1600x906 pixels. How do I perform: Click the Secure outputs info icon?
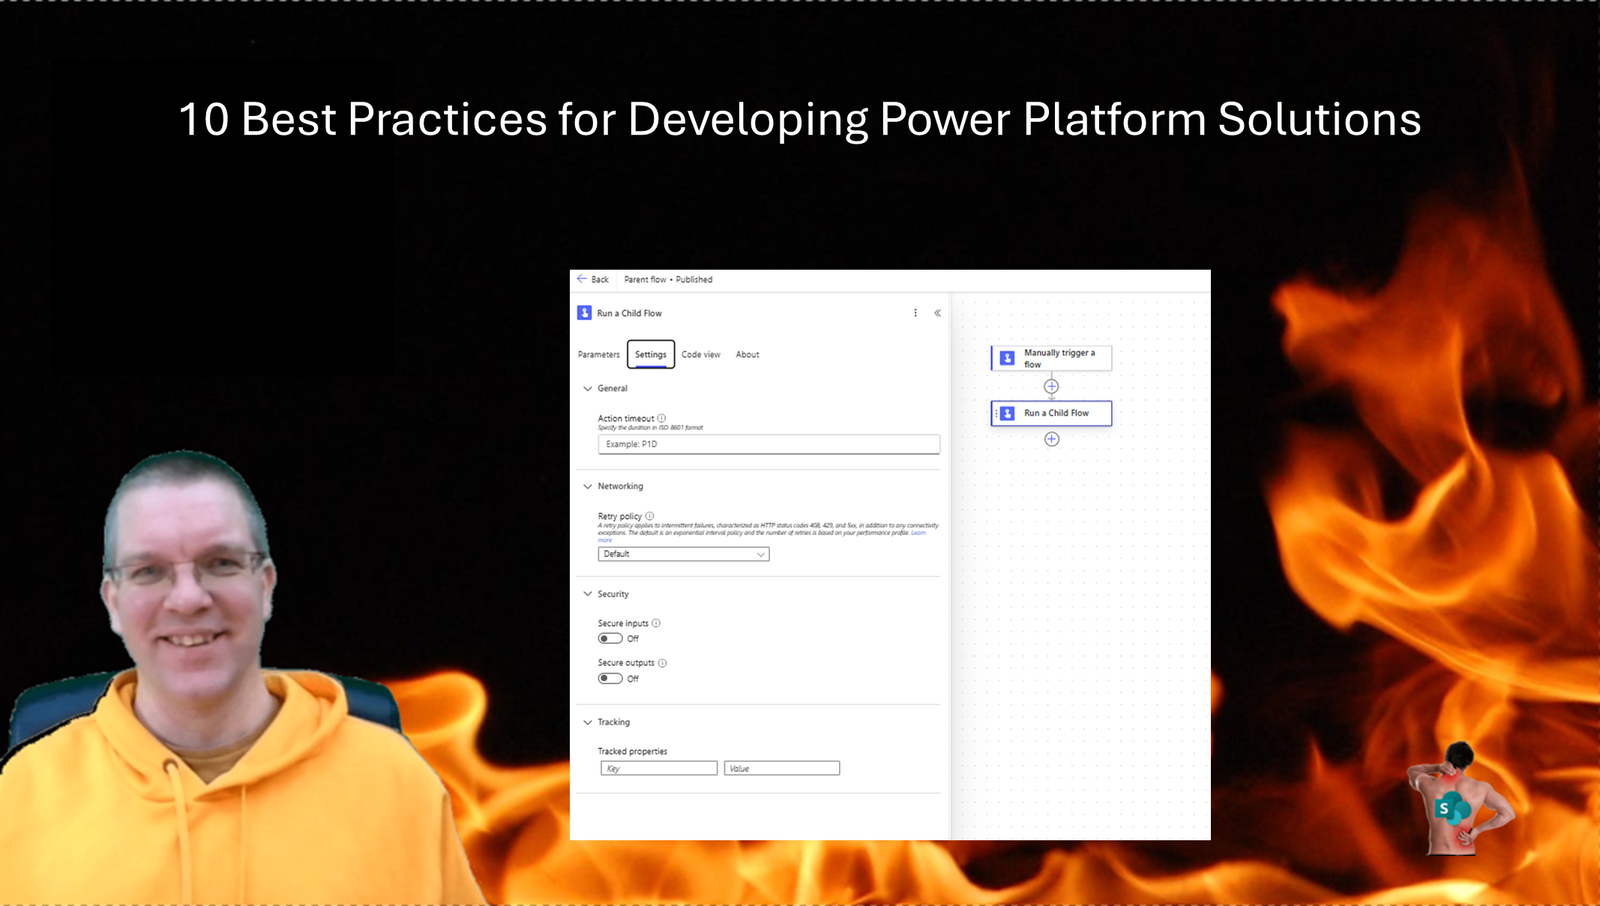[662, 663]
